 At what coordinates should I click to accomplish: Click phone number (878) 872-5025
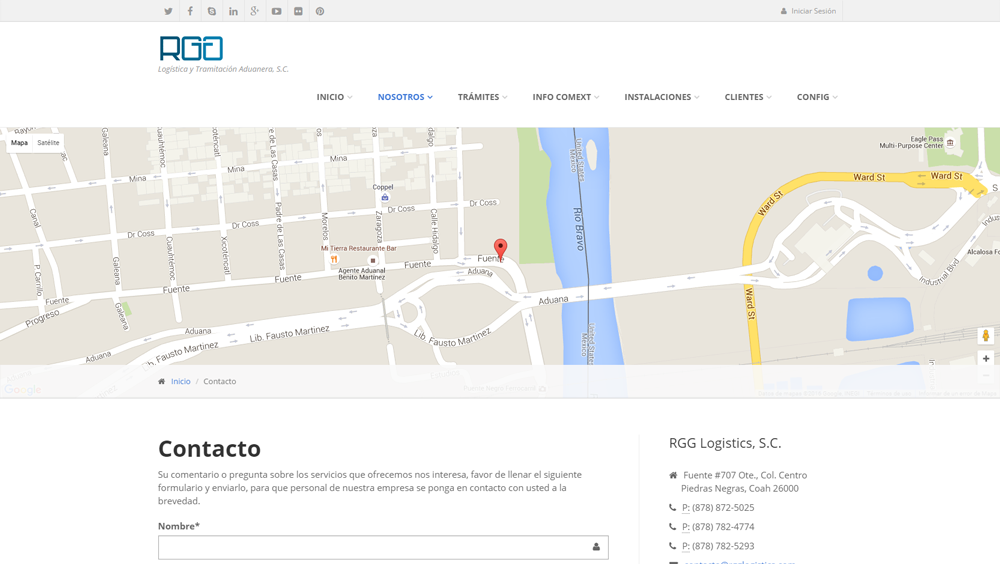tap(723, 508)
